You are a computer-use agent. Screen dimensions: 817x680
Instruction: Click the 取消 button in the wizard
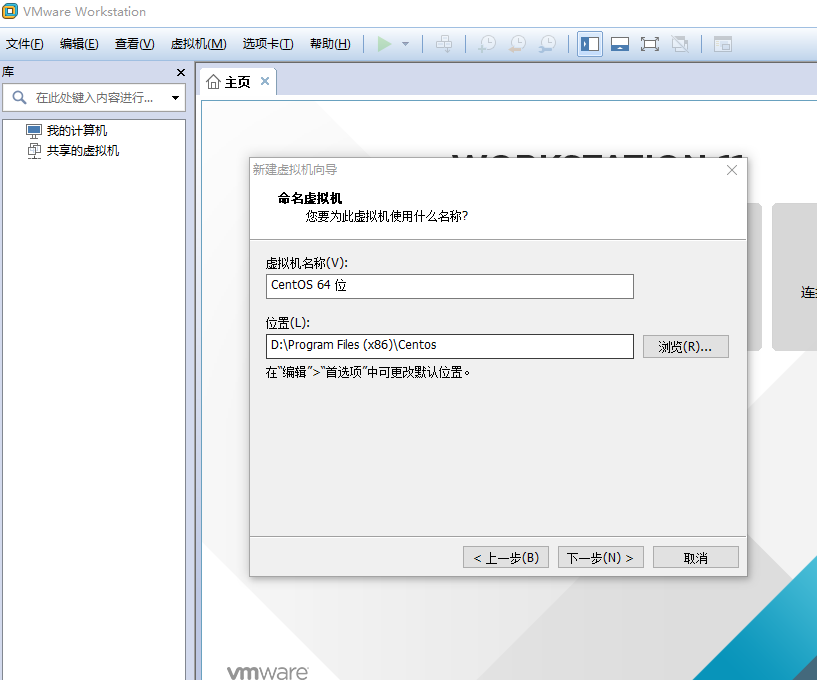click(x=696, y=558)
